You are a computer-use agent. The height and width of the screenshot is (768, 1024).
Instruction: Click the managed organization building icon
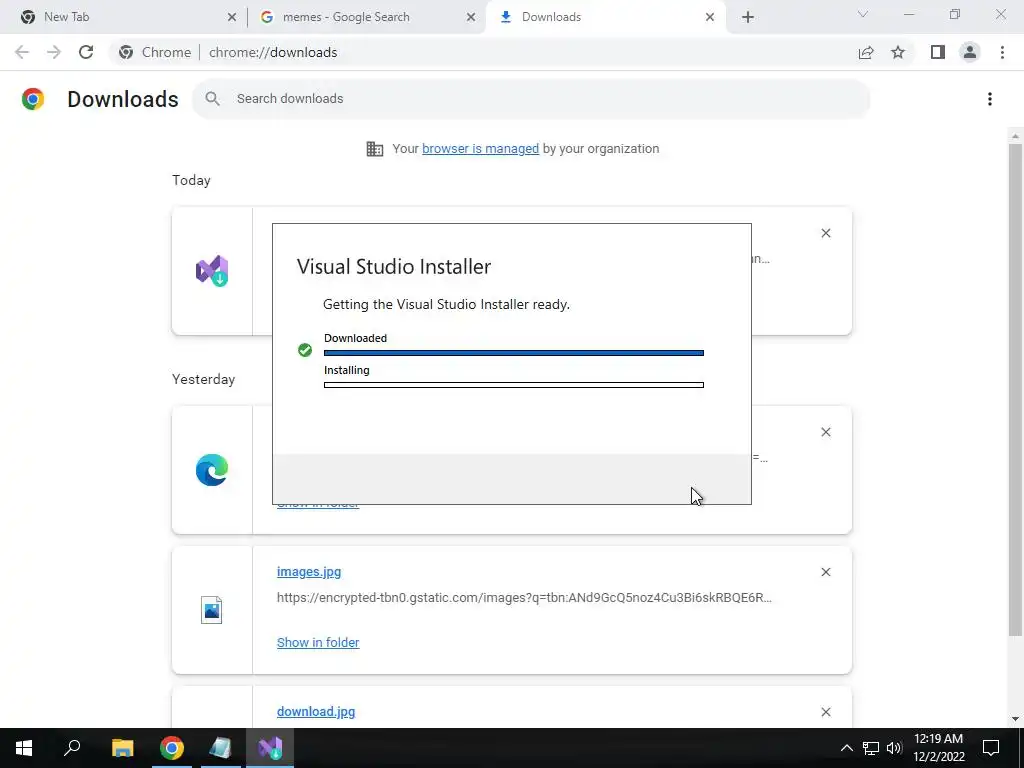[x=375, y=149]
